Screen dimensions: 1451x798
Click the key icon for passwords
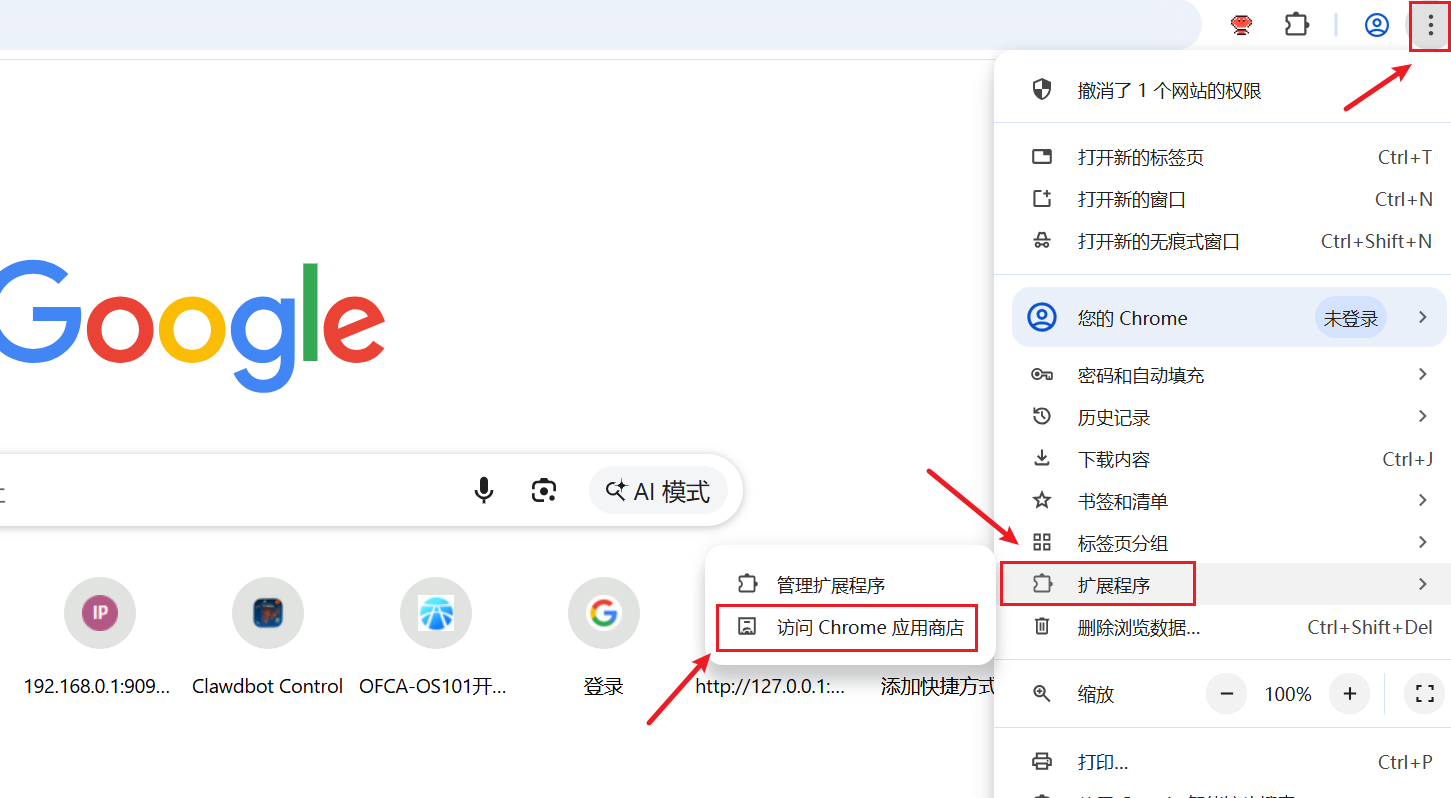click(1042, 375)
